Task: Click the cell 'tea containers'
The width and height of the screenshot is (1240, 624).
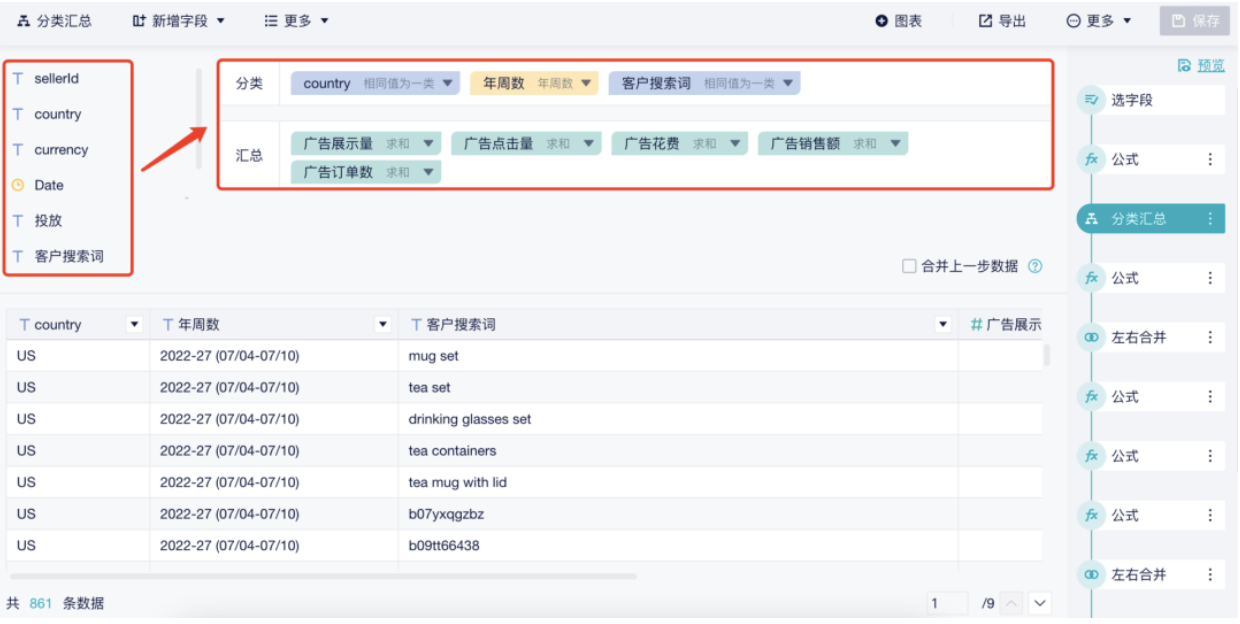Action: point(678,451)
